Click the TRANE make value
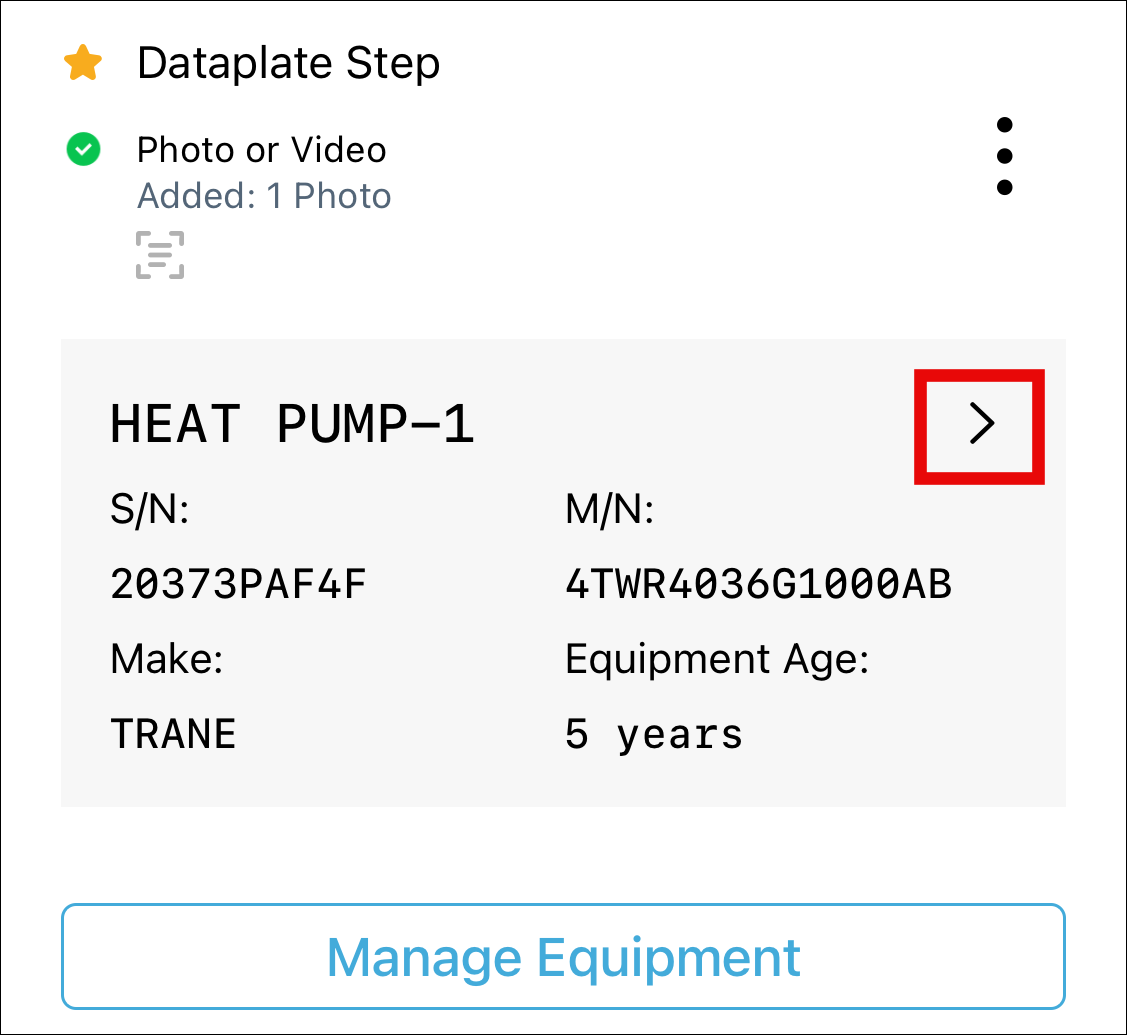Image resolution: width=1127 pixels, height=1035 pixels. [173, 734]
